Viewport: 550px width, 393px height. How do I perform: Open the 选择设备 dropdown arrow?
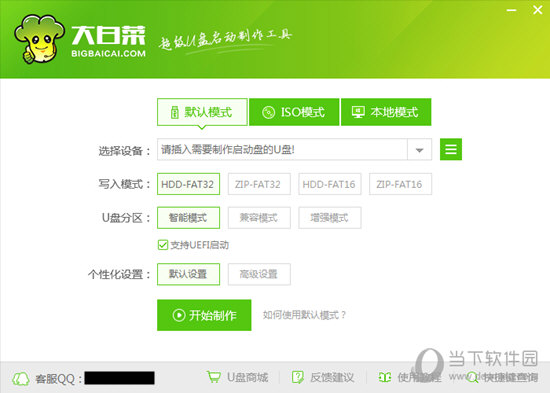coord(419,150)
